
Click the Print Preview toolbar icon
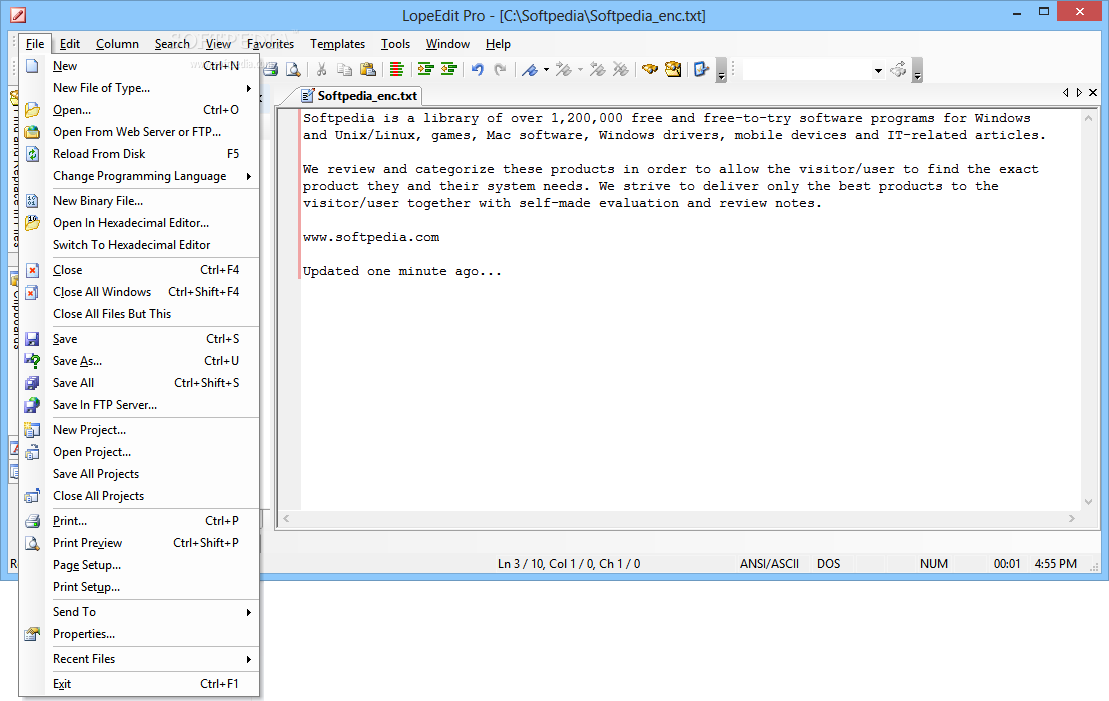coord(293,69)
